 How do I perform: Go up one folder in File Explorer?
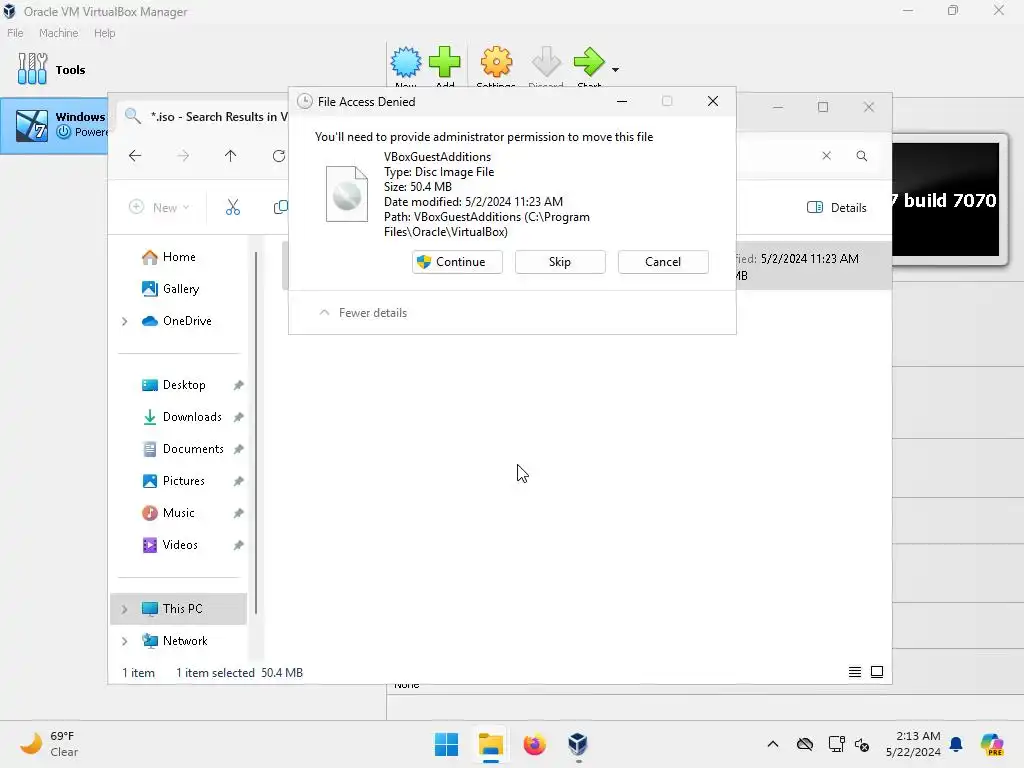click(x=231, y=155)
